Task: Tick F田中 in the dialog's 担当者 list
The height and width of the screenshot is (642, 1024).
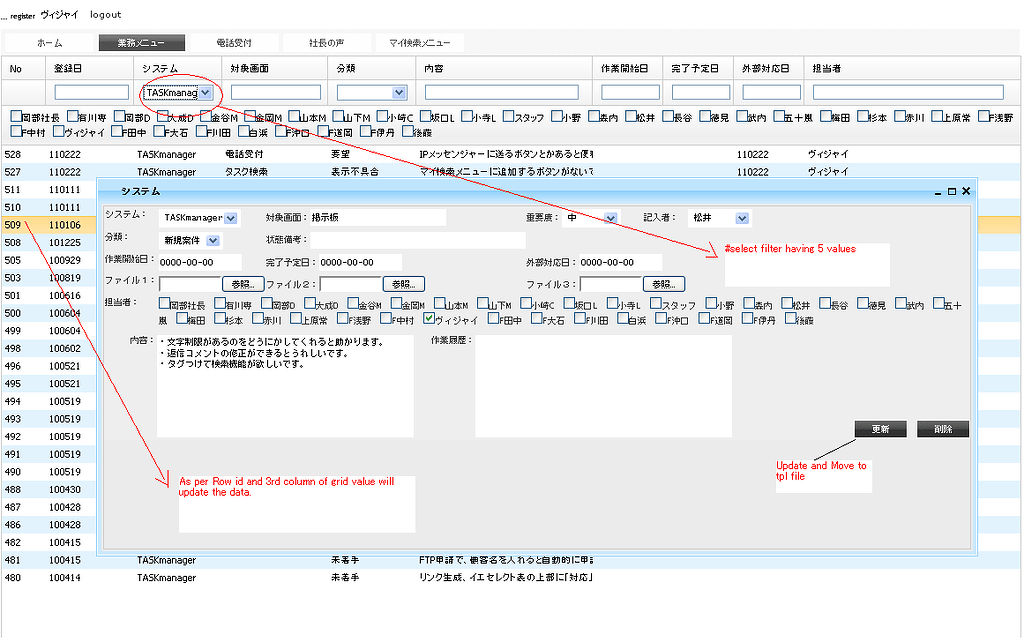Action: click(494, 319)
